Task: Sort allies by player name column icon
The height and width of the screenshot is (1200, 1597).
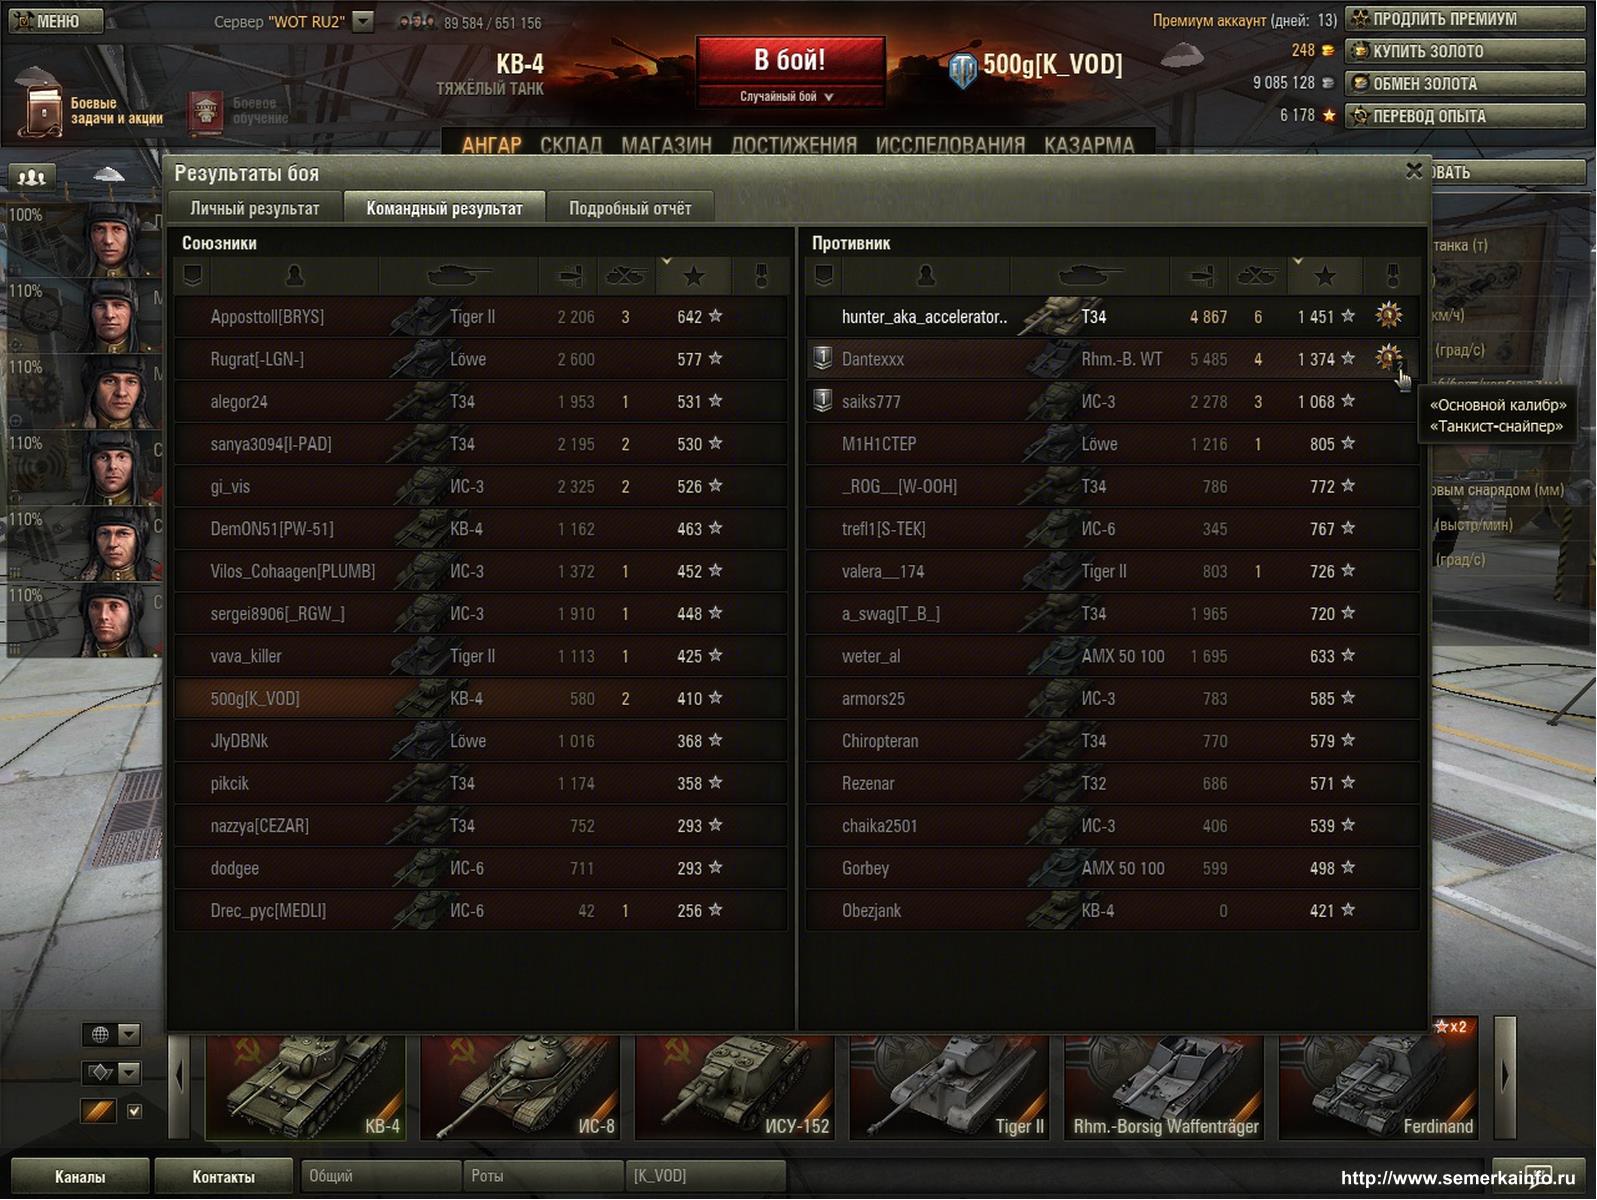Action: tap(294, 275)
